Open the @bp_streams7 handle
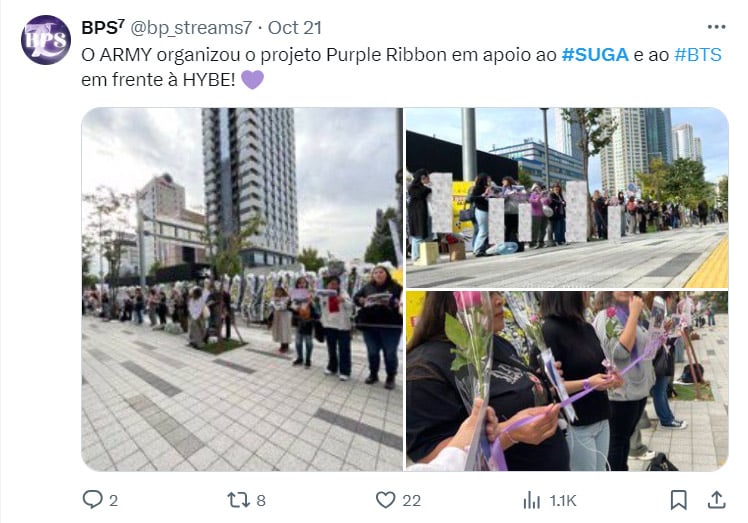Viewport: 748px width, 523px height. click(191, 28)
